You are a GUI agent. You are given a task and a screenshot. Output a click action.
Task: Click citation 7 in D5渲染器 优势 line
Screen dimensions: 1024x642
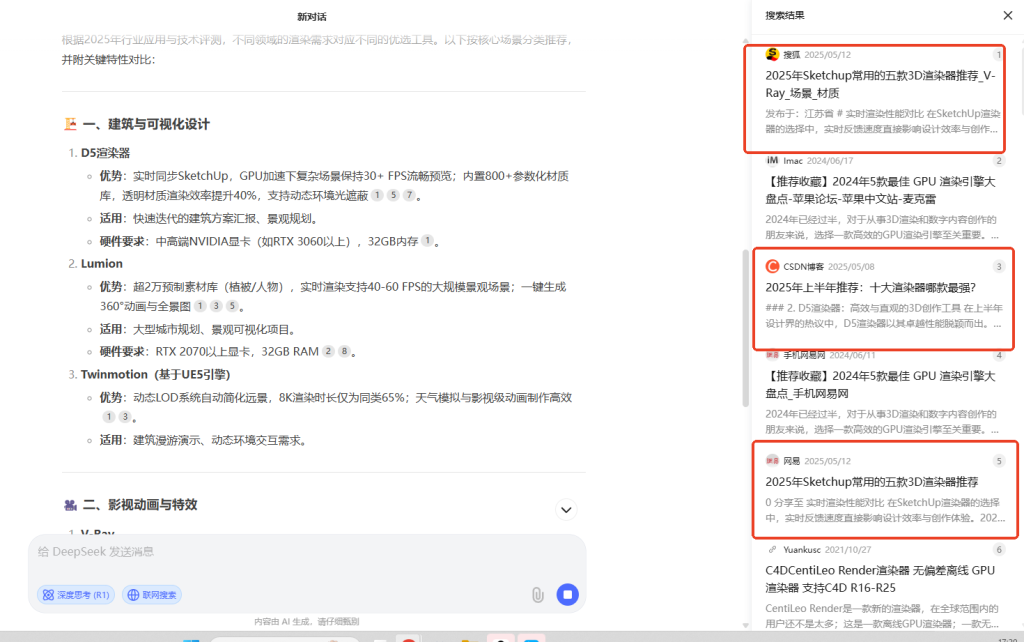409,195
